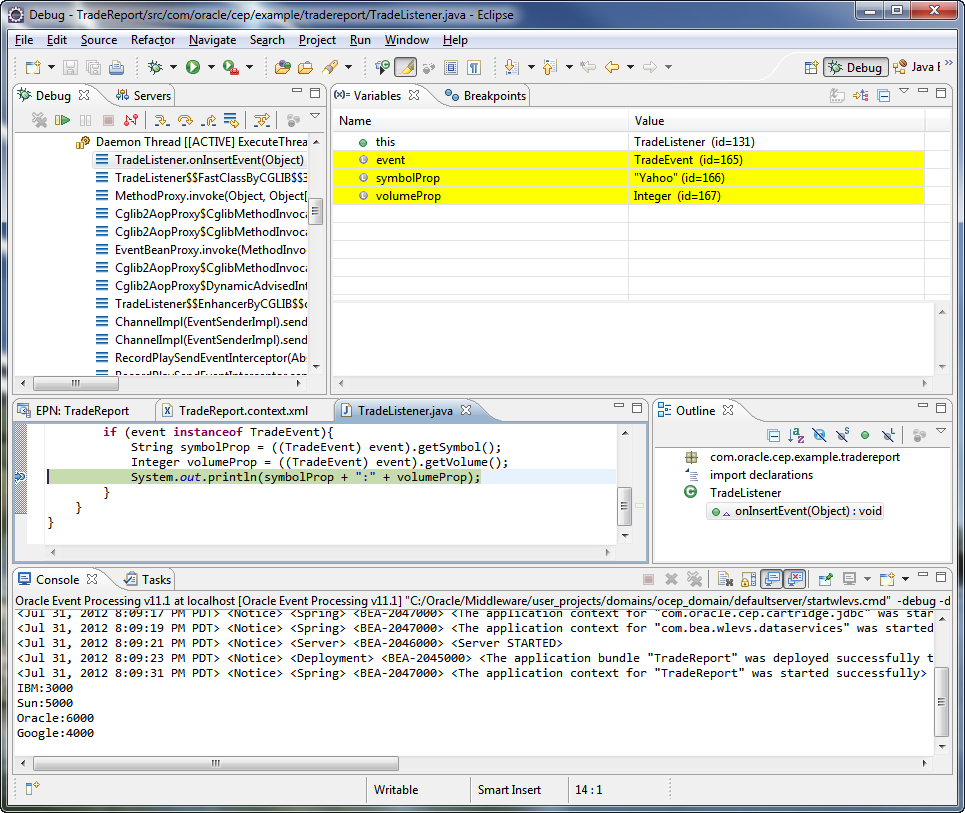965x813 pixels.
Task: Switch to the Servers tab
Action: [144, 96]
